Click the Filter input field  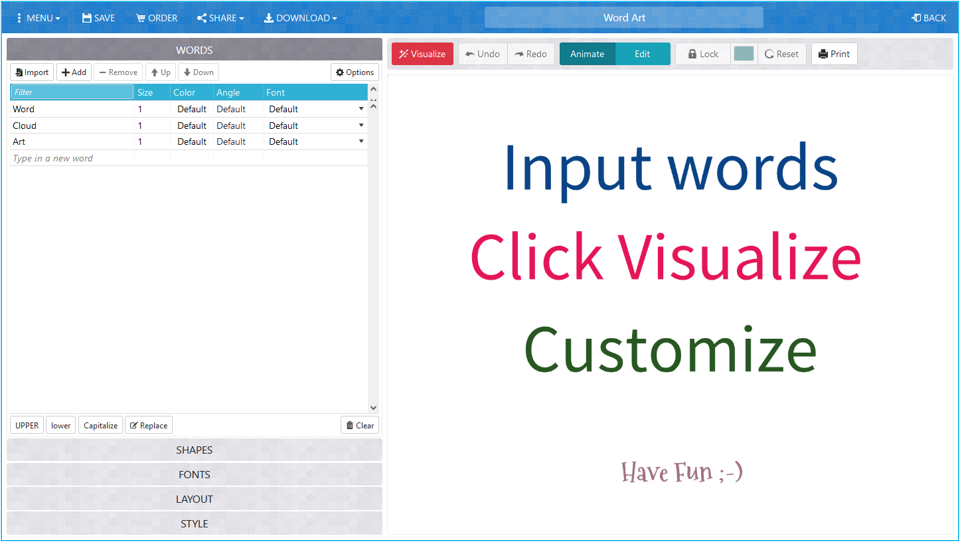72,92
